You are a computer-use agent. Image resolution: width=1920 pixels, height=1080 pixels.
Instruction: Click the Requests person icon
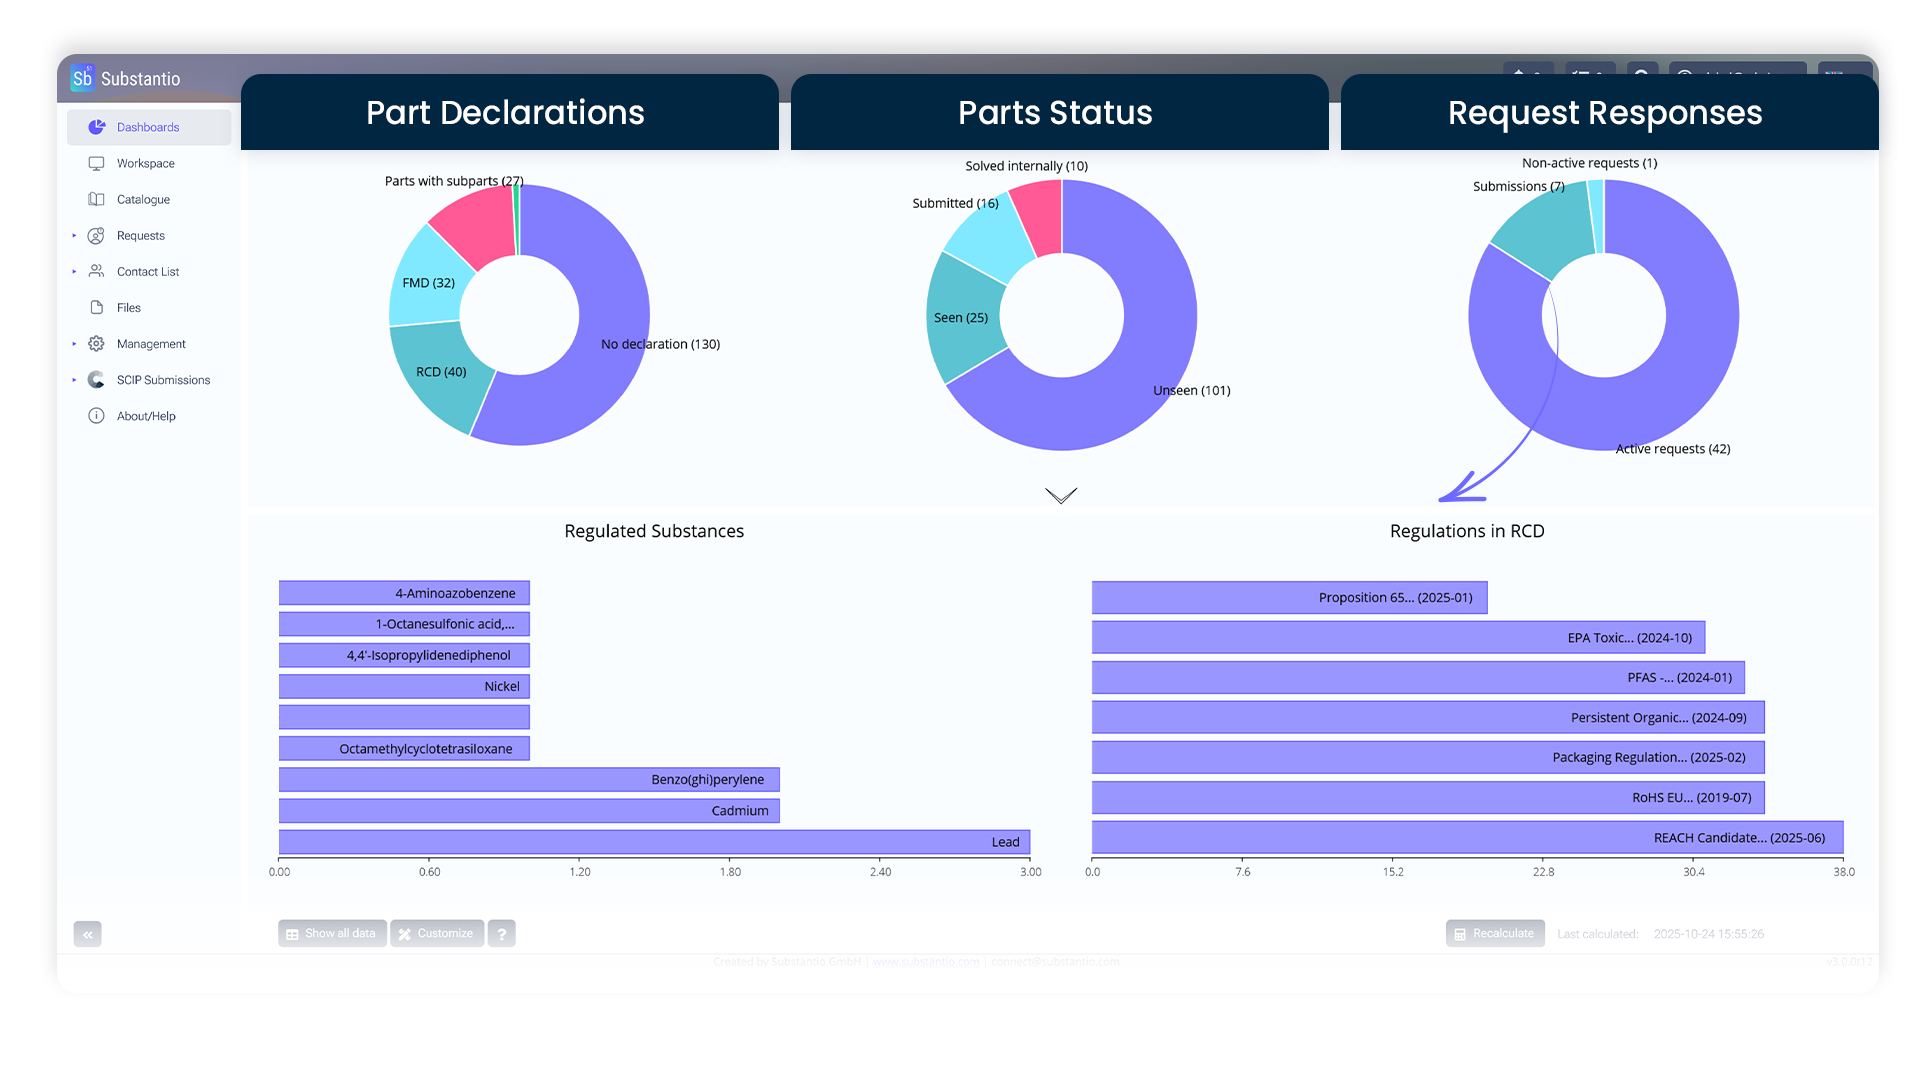click(x=96, y=235)
